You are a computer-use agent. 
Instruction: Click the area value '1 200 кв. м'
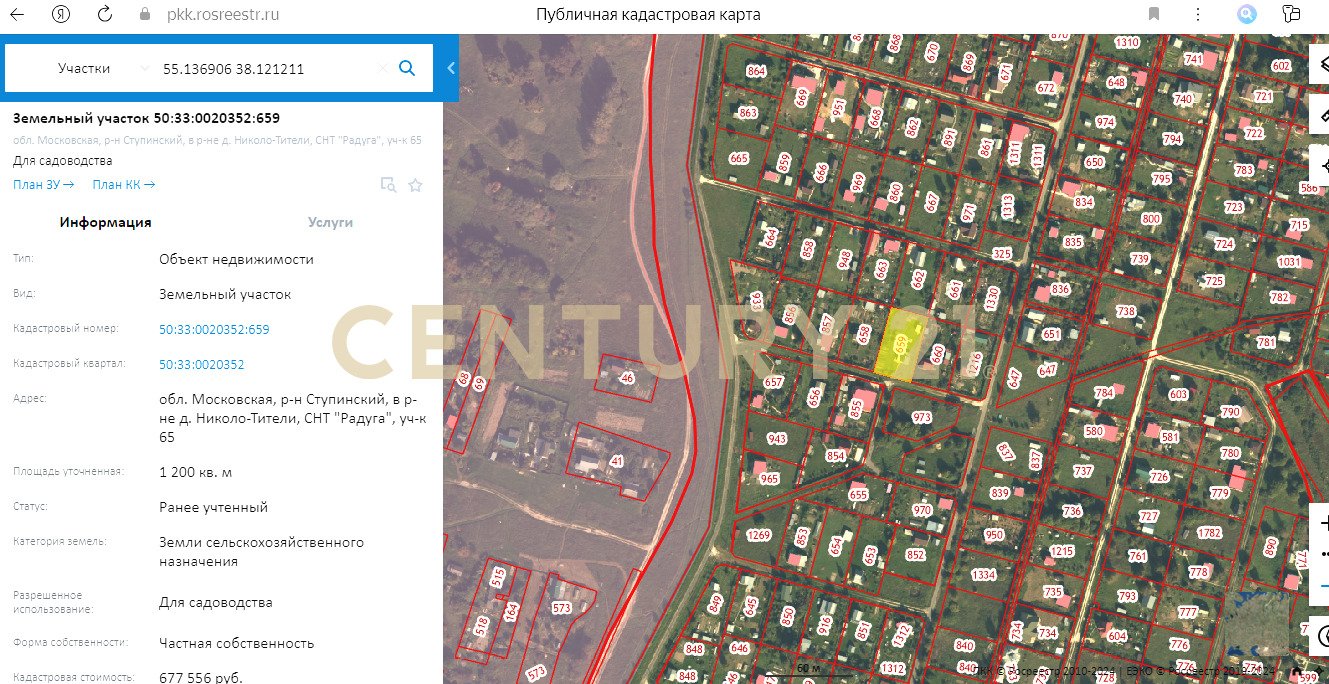pos(195,472)
